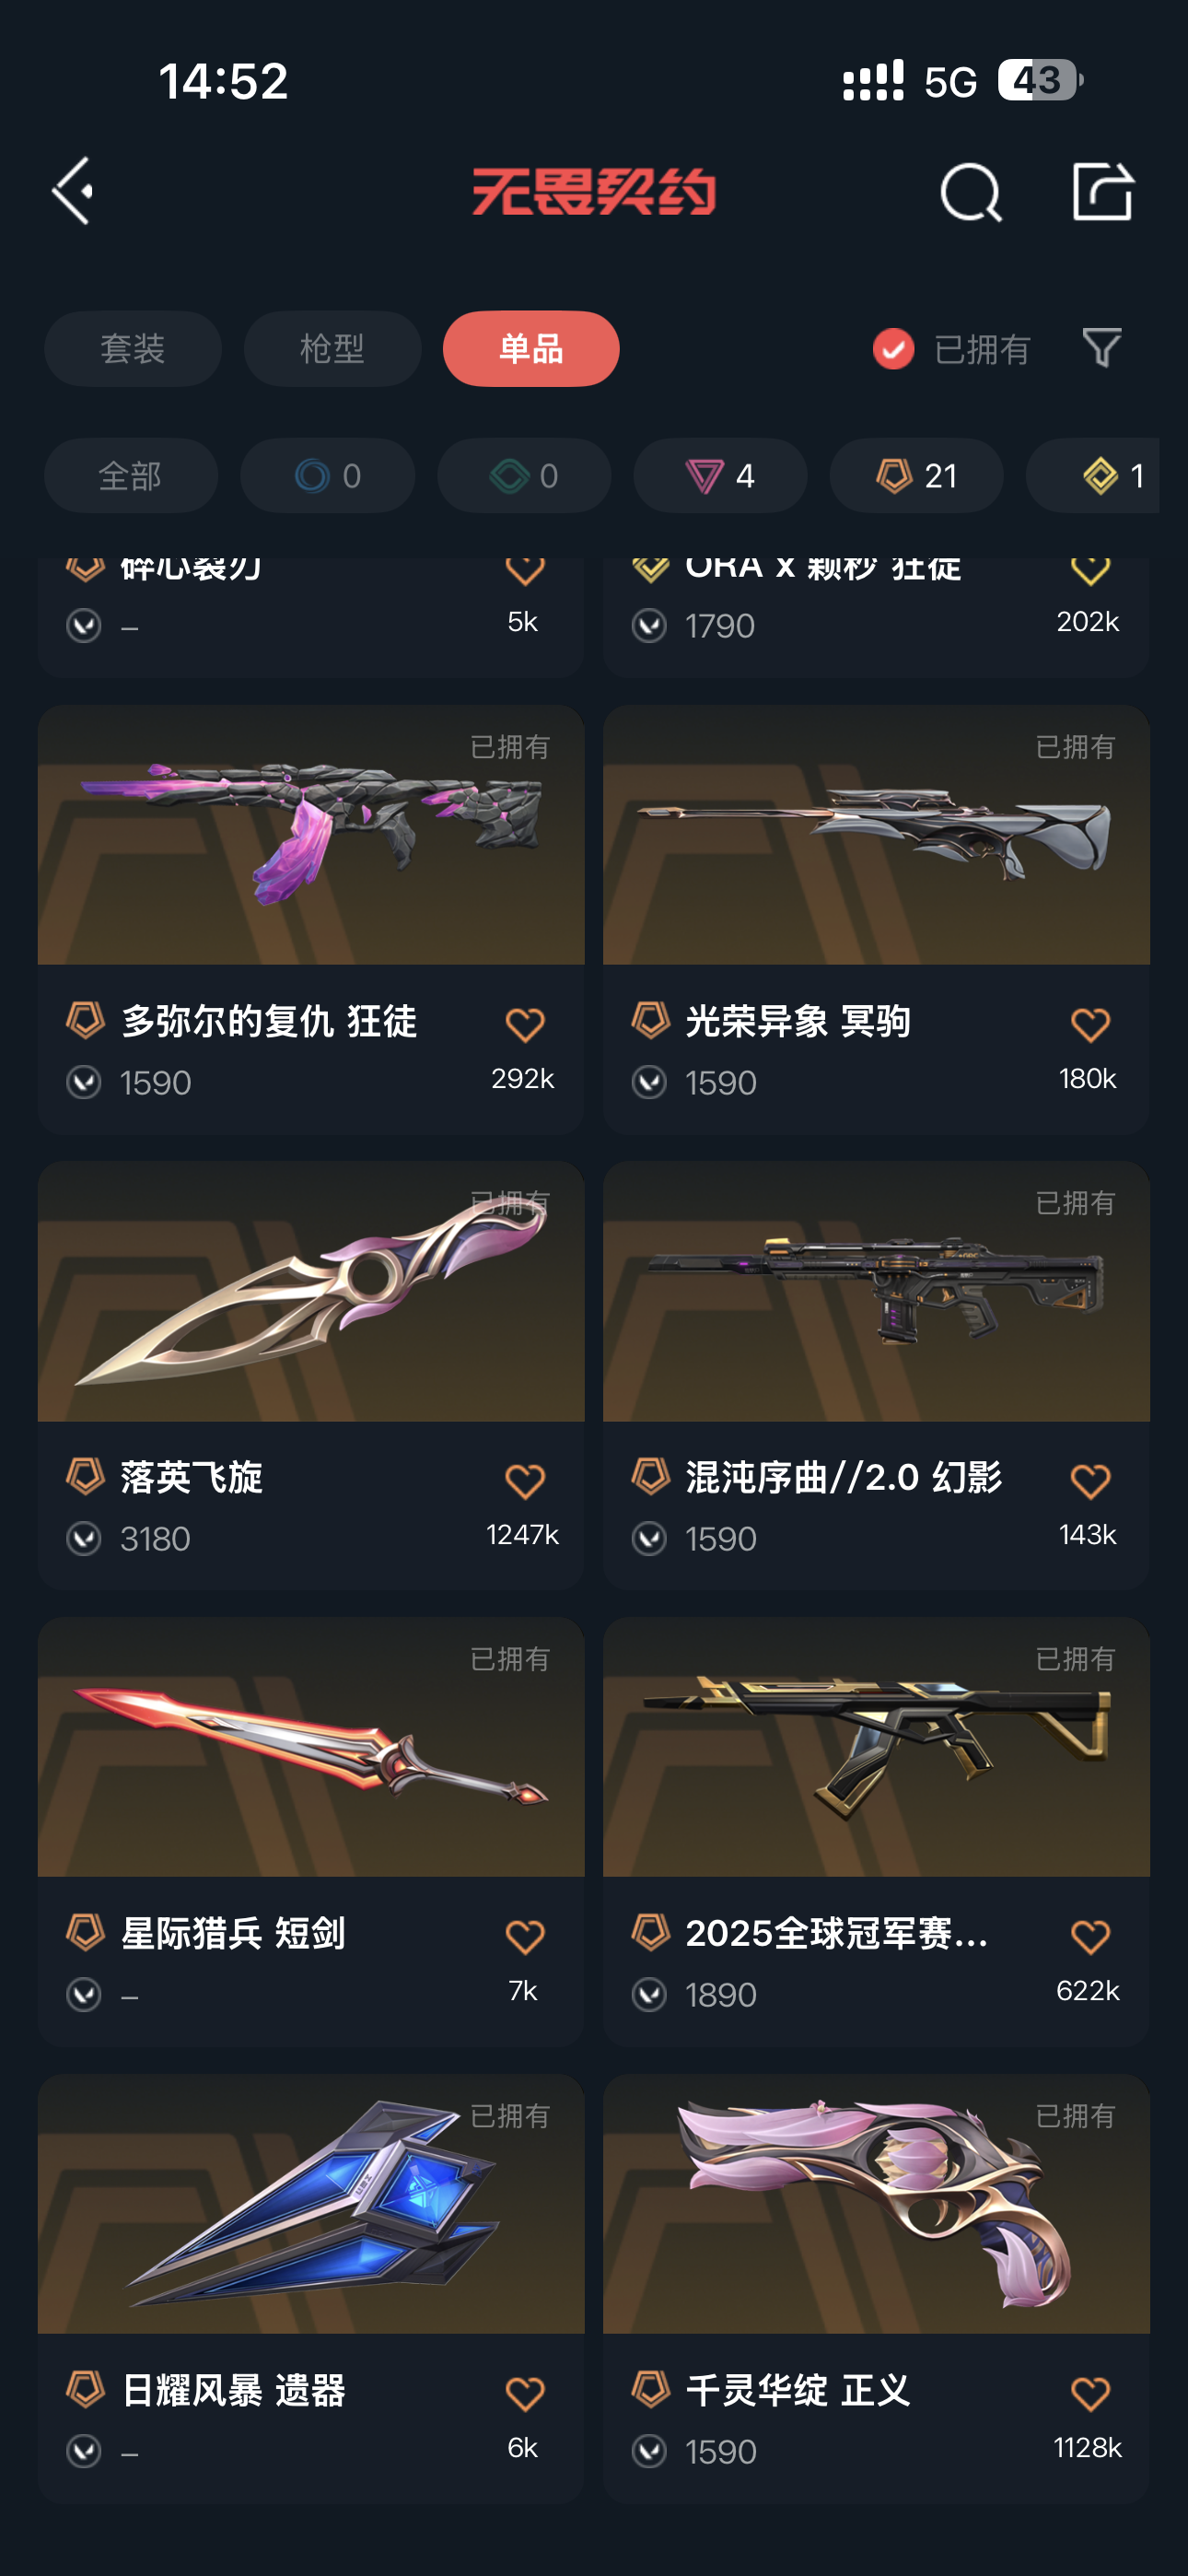
Task: Open the filter funnel icon
Action: [x=1102, y=348]
